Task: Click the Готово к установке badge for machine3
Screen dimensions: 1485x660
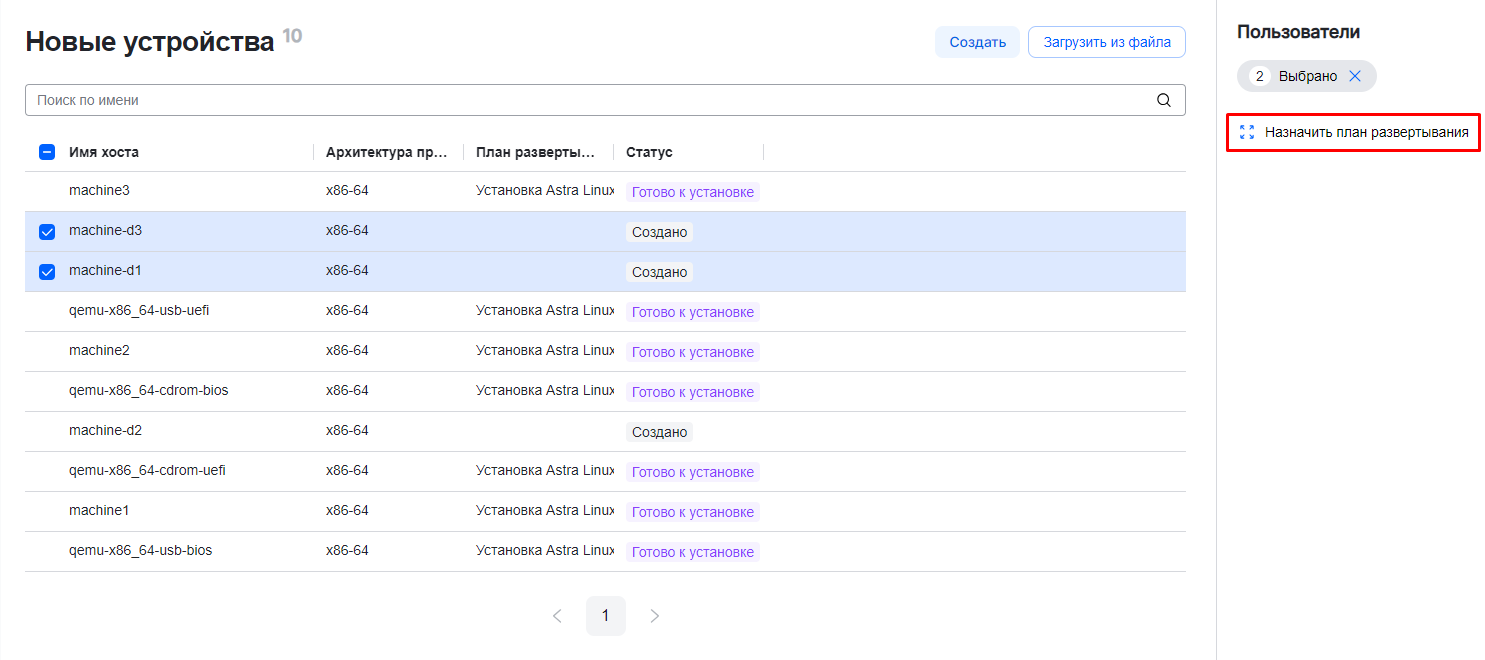Action: click(x=692, y=192)
